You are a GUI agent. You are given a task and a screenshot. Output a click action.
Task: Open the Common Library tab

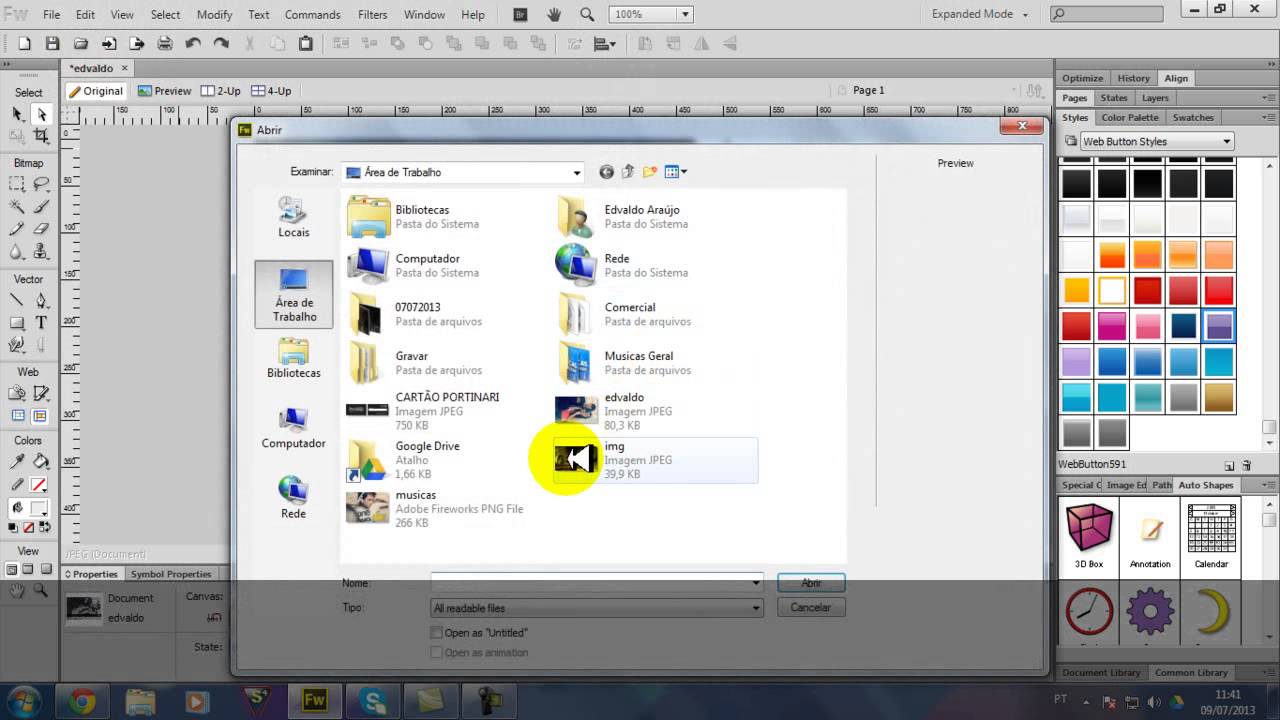coord(1191,672)
